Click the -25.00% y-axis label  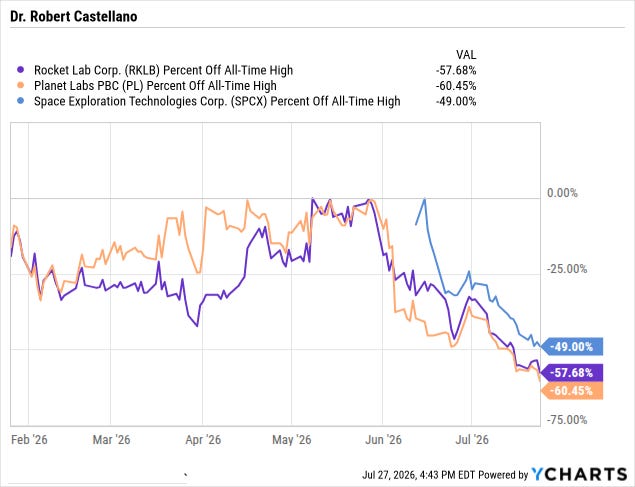(567, 269)
